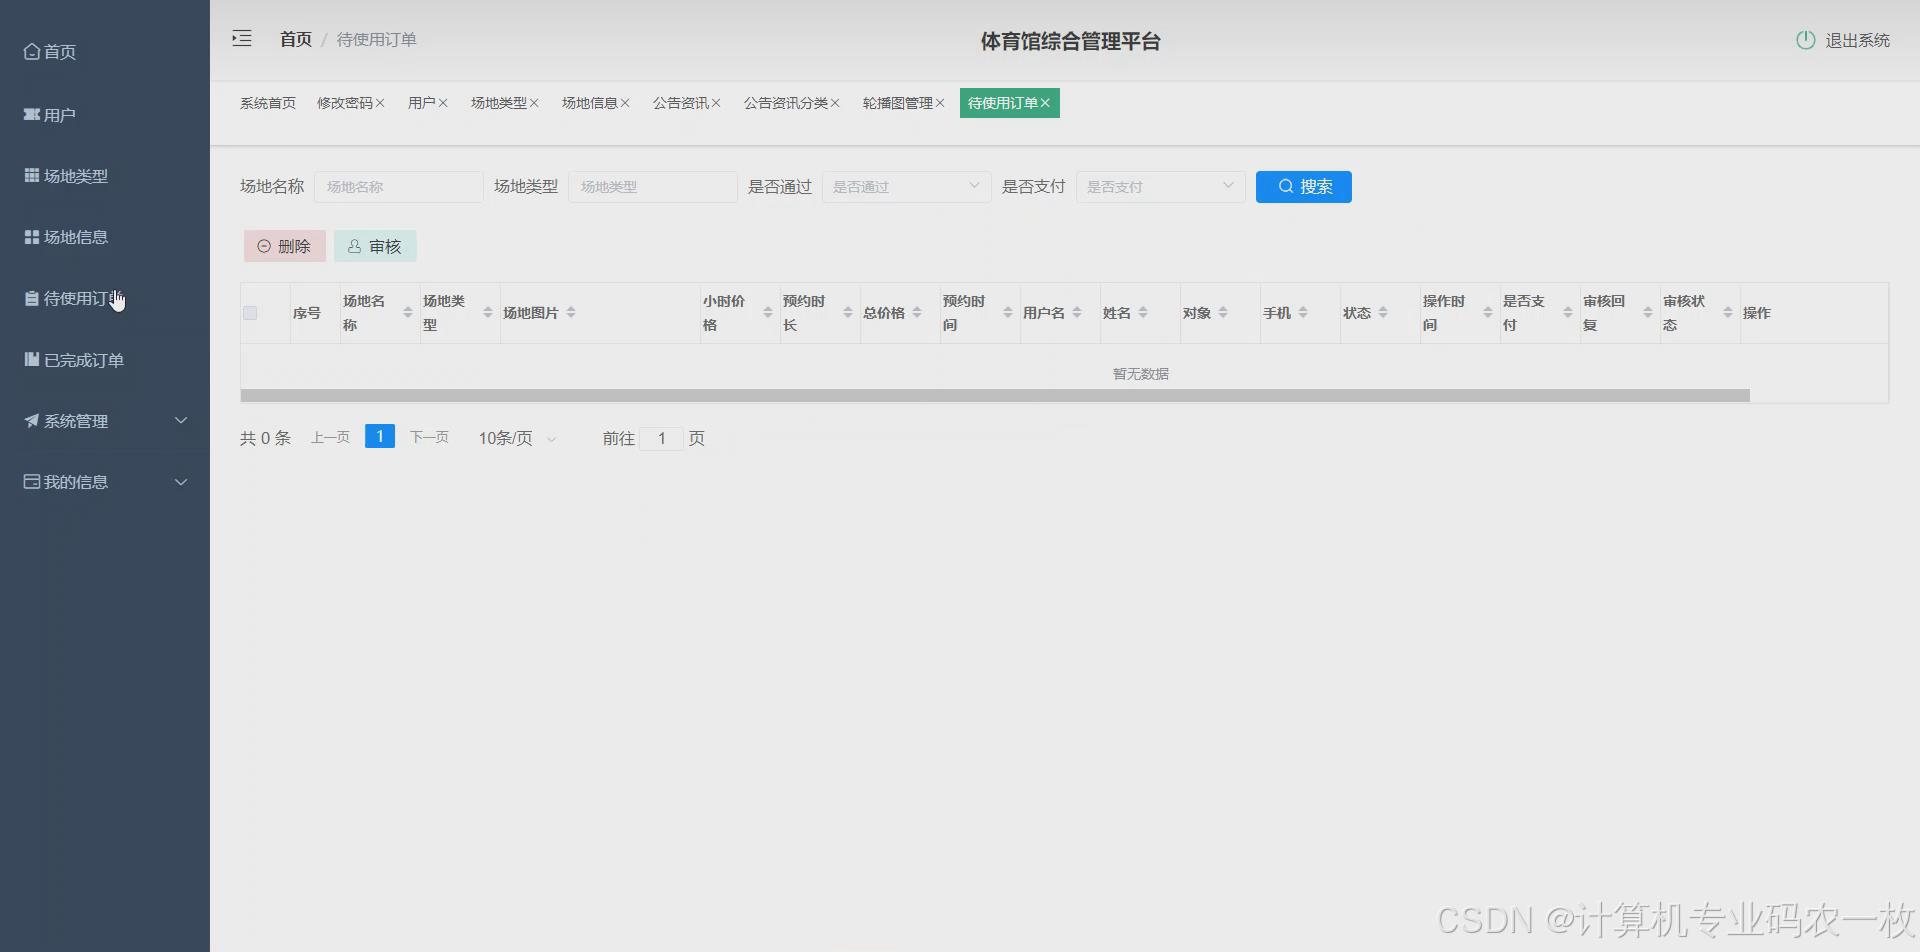Image resolution: width=1920 pixels, height=952 pixels.
Task: Select the 待使用订单 document icon
Action: click(30, 298)
